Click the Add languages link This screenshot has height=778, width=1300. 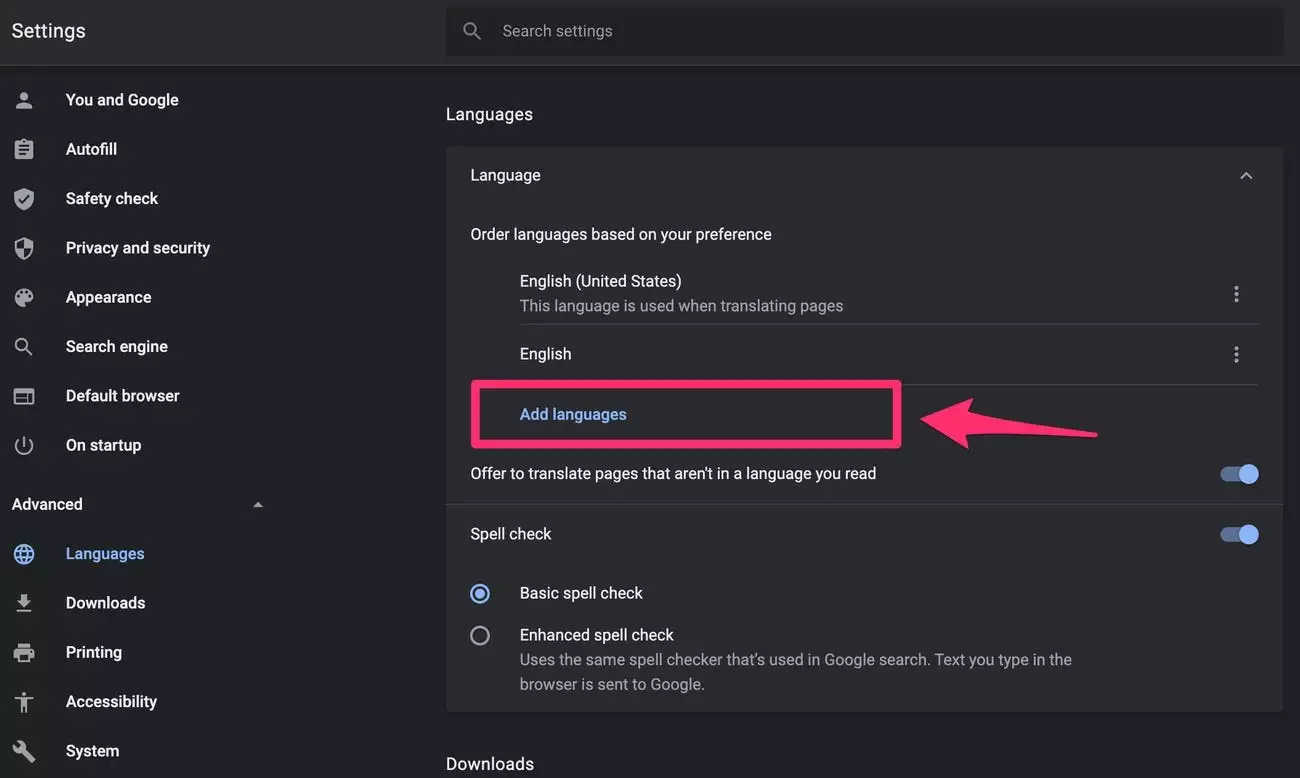click(x=573, y=414)
